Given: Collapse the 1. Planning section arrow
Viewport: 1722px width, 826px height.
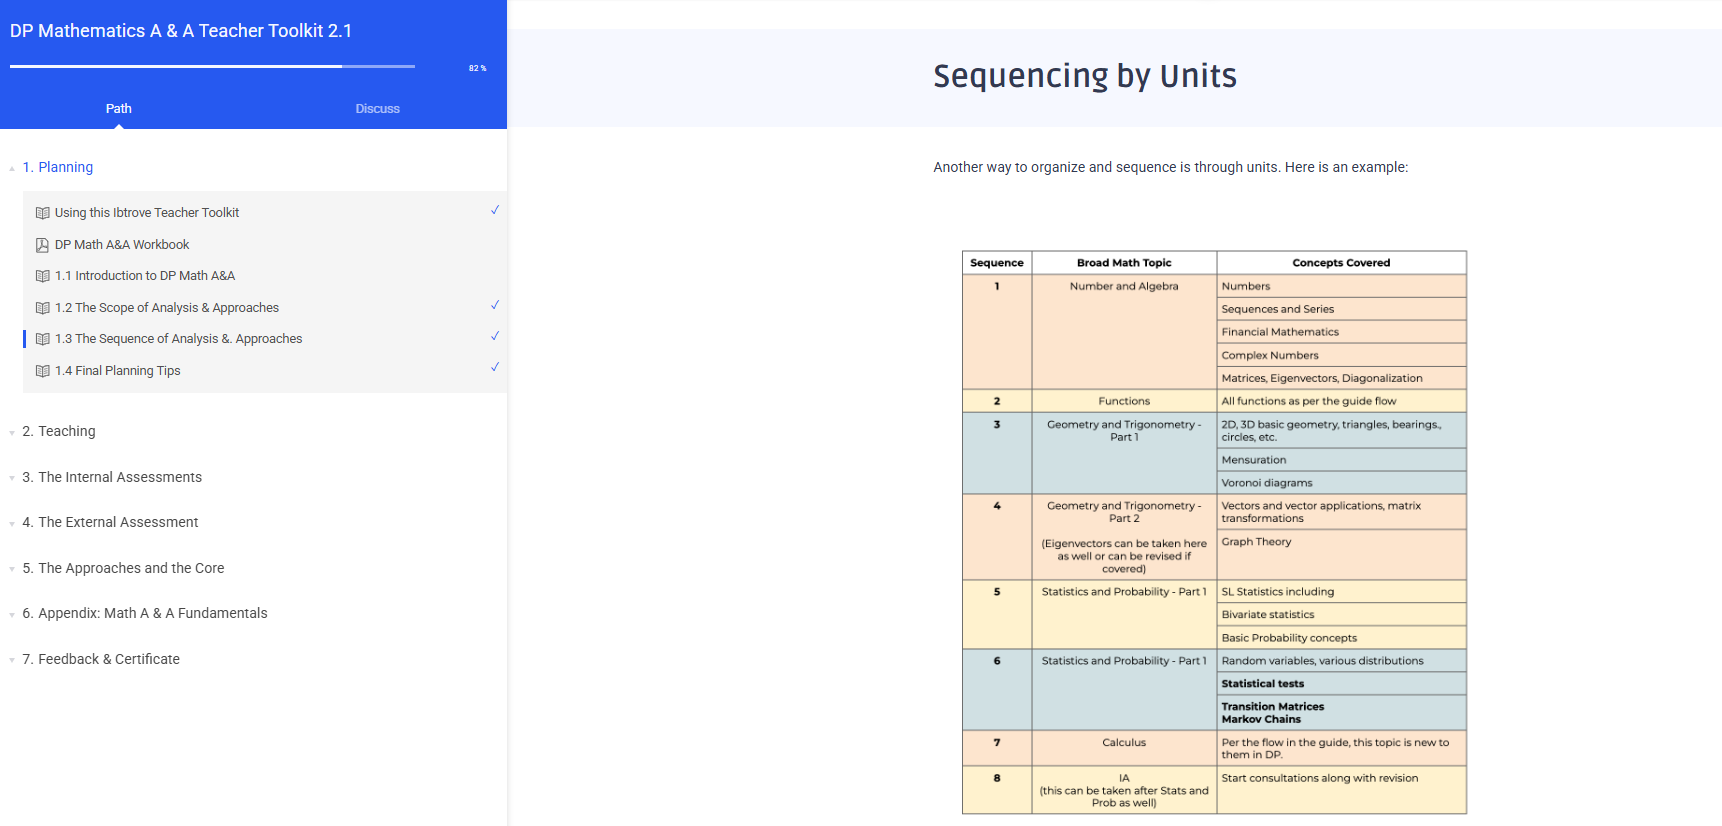Looking at the screenshot, I should [12, 168].
